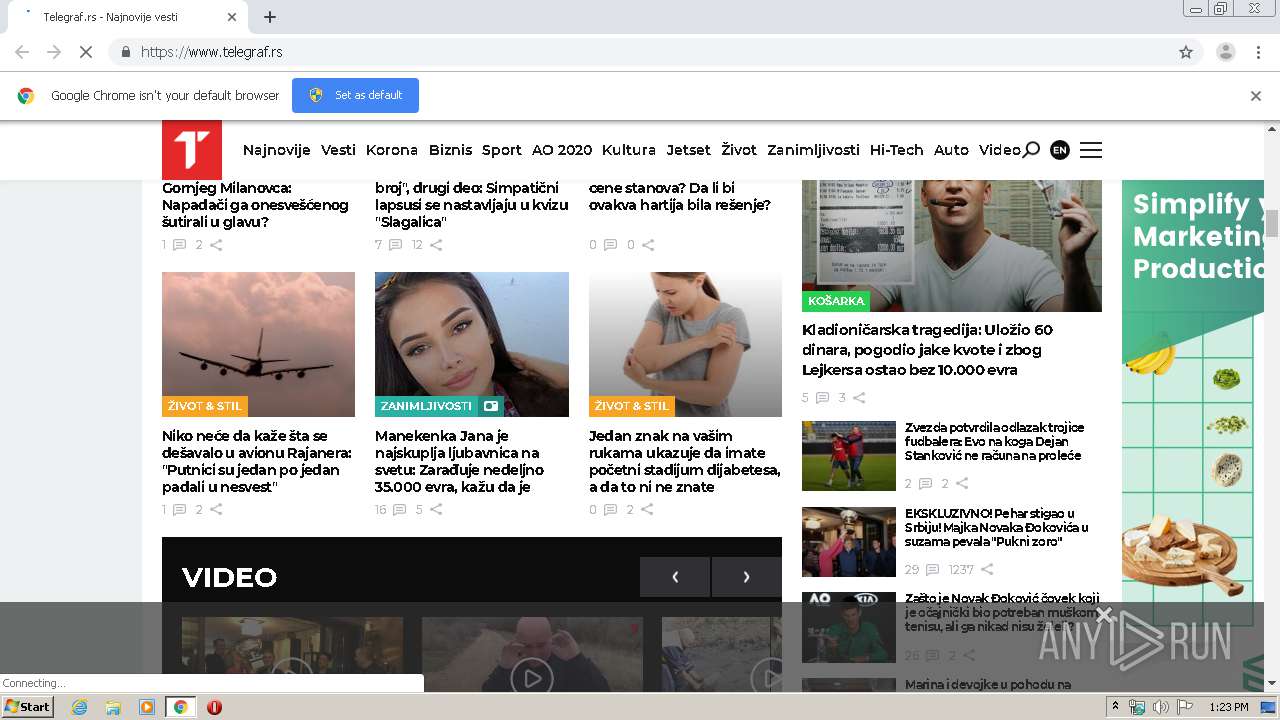
Task: Share the dijabetes article
Action: tap(647, 509)
